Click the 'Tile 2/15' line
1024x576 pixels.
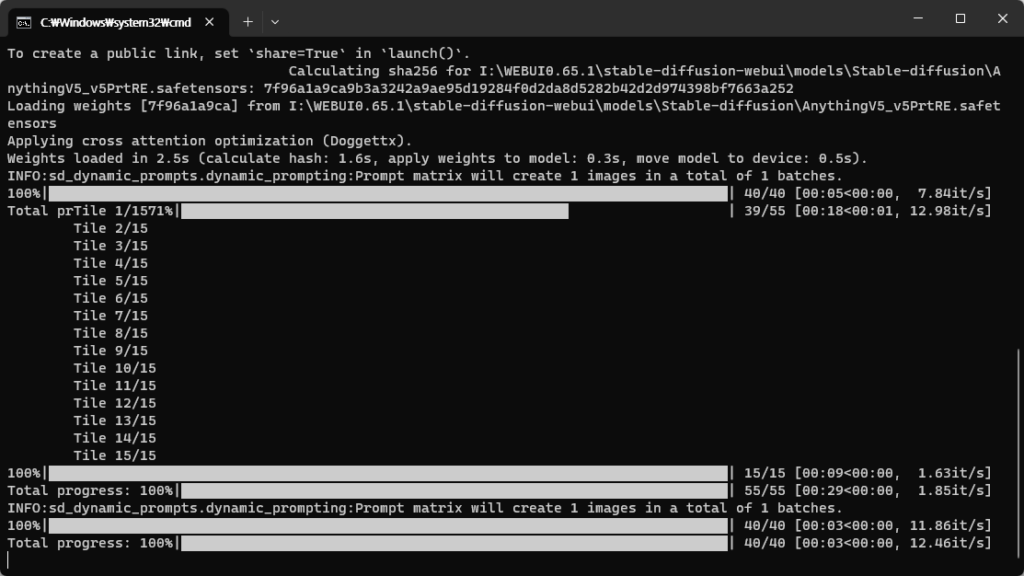click(110, 229)
